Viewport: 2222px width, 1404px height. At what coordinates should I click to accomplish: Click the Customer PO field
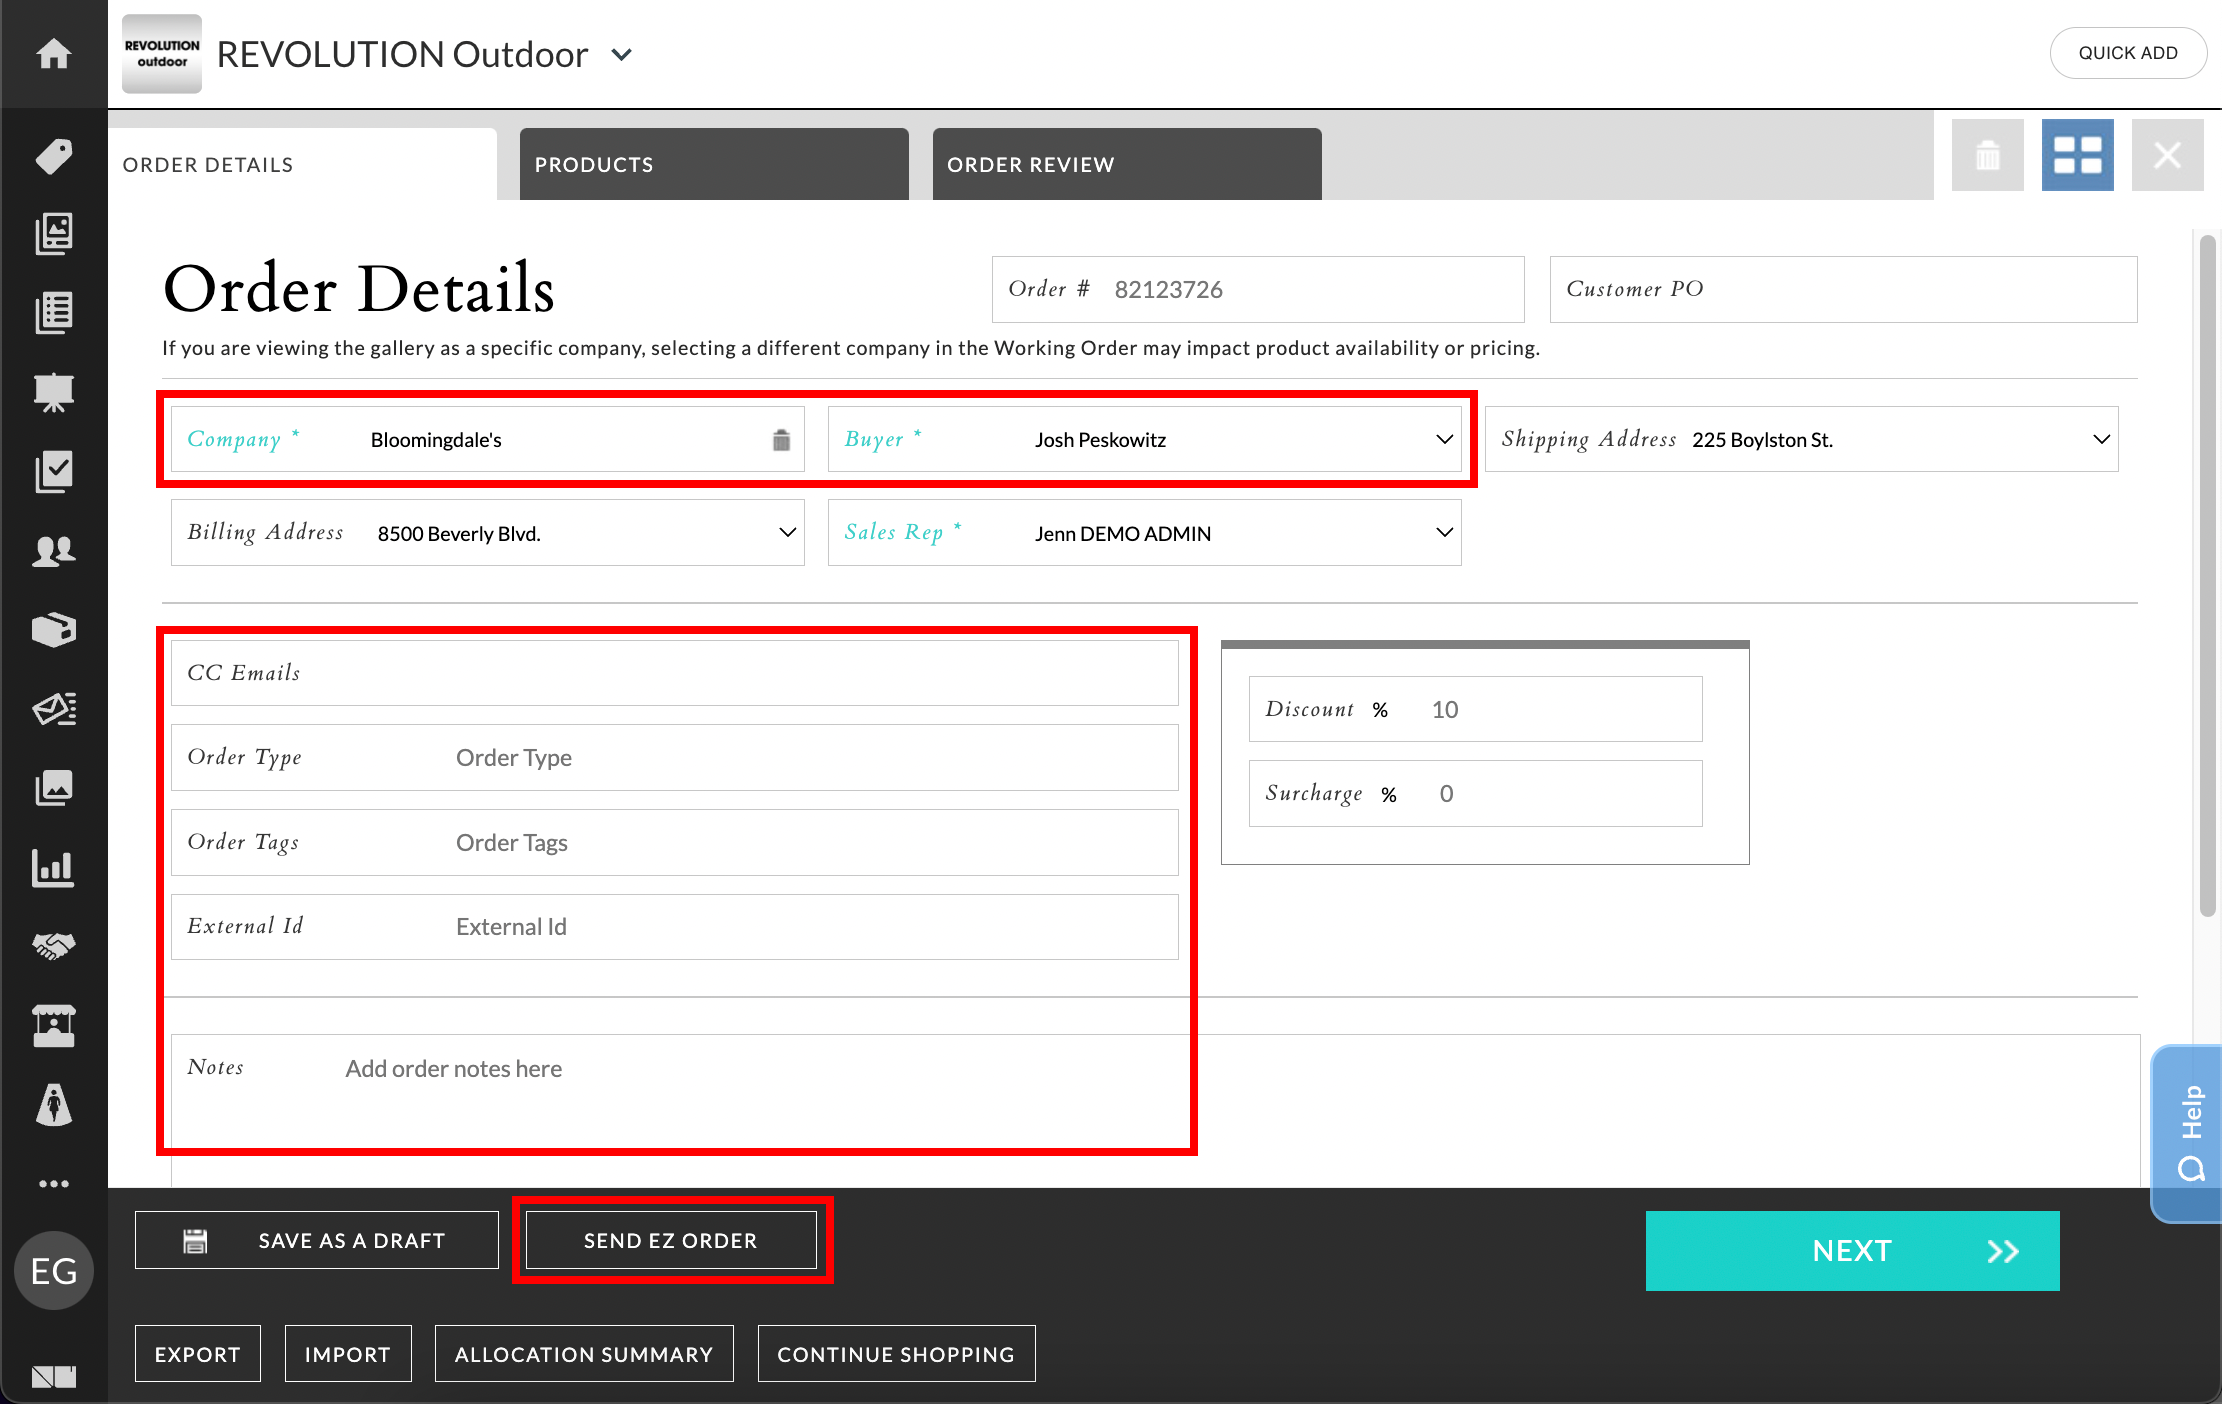click(1844, 289)
